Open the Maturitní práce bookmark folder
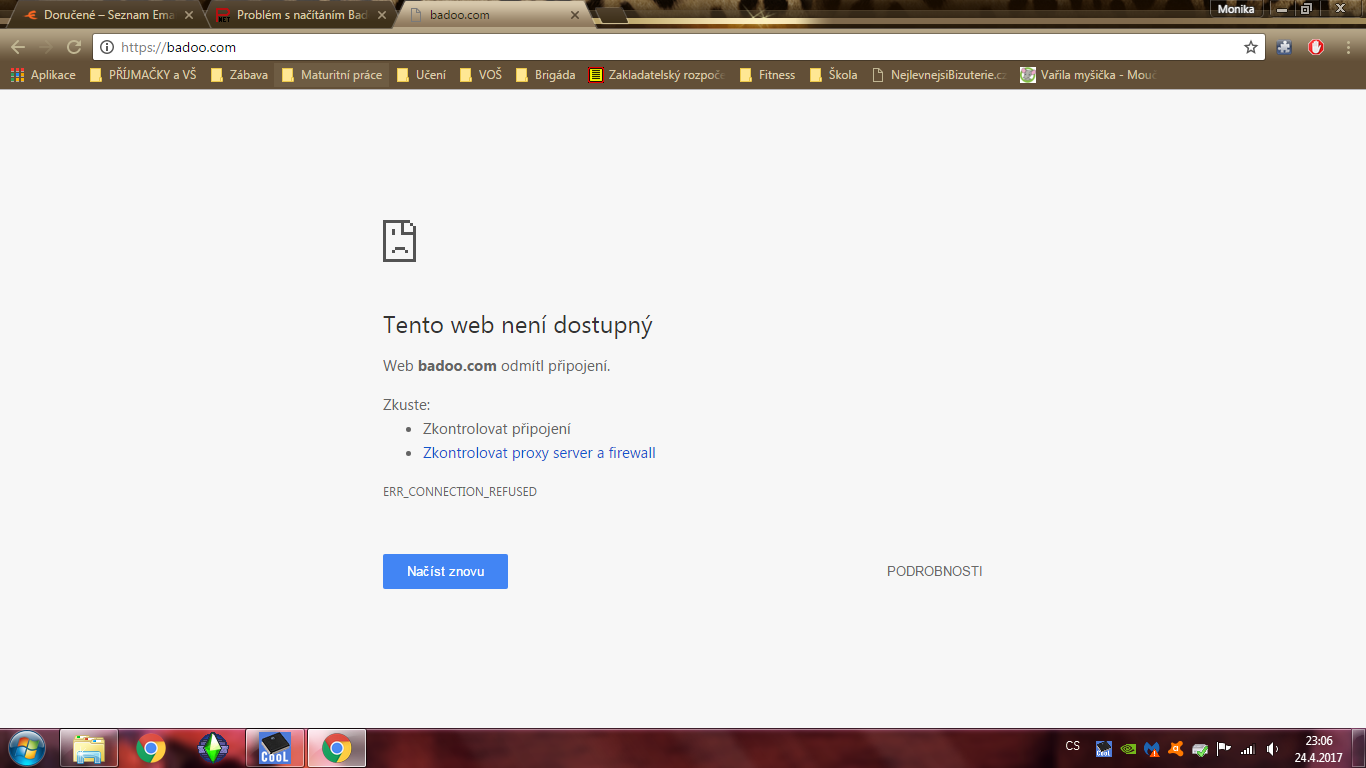 [x=332, y=75]
